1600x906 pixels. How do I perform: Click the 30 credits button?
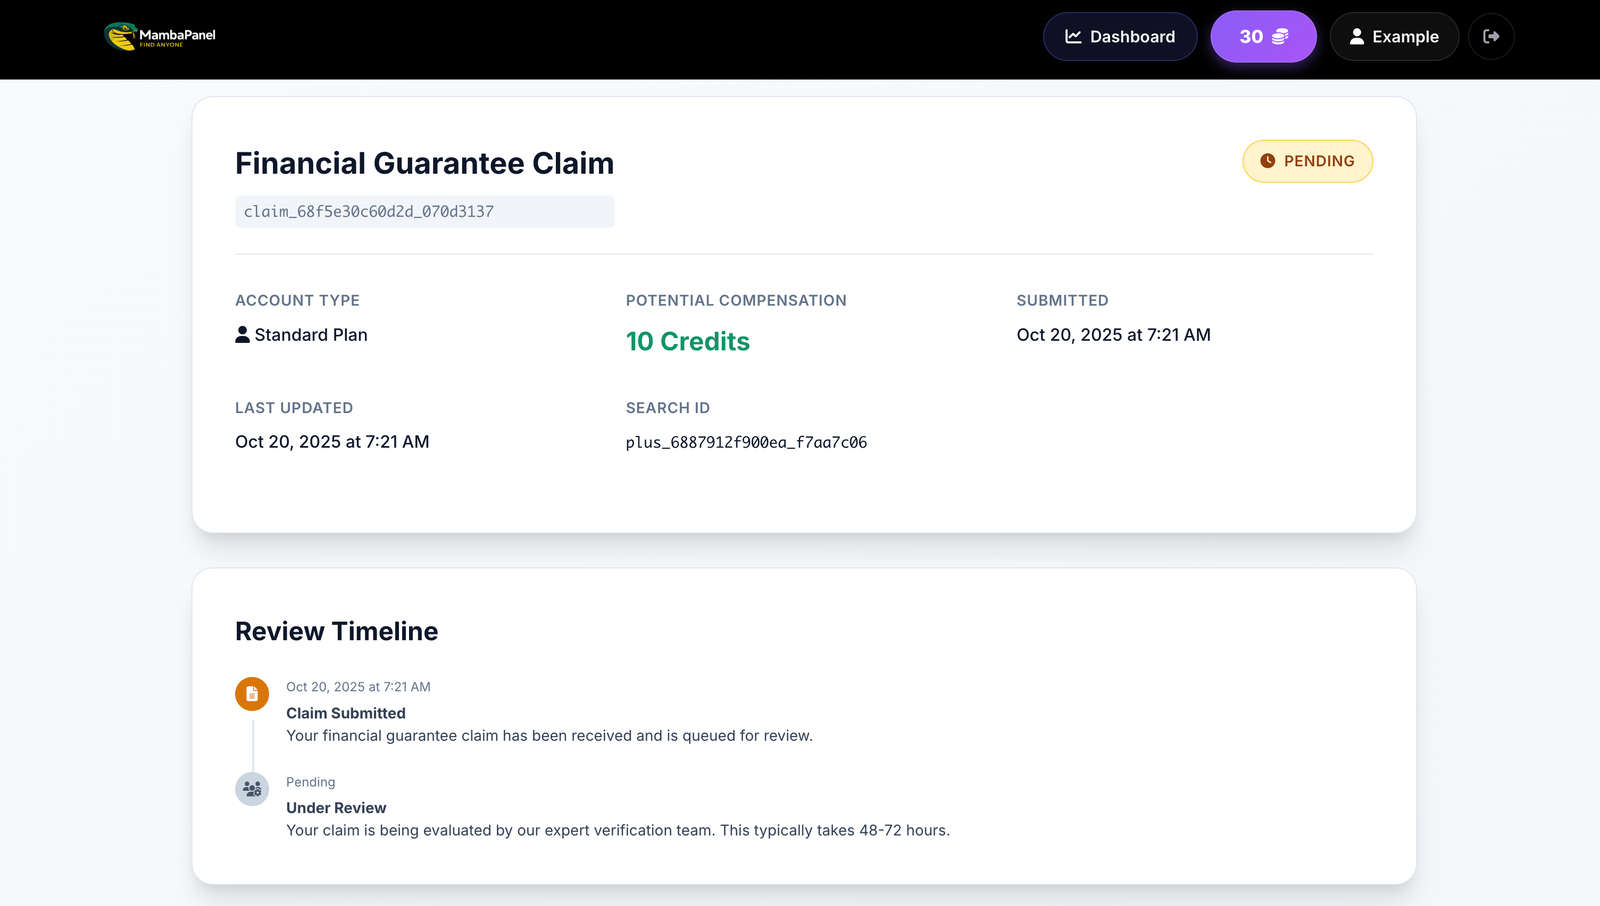(1263, 36)
